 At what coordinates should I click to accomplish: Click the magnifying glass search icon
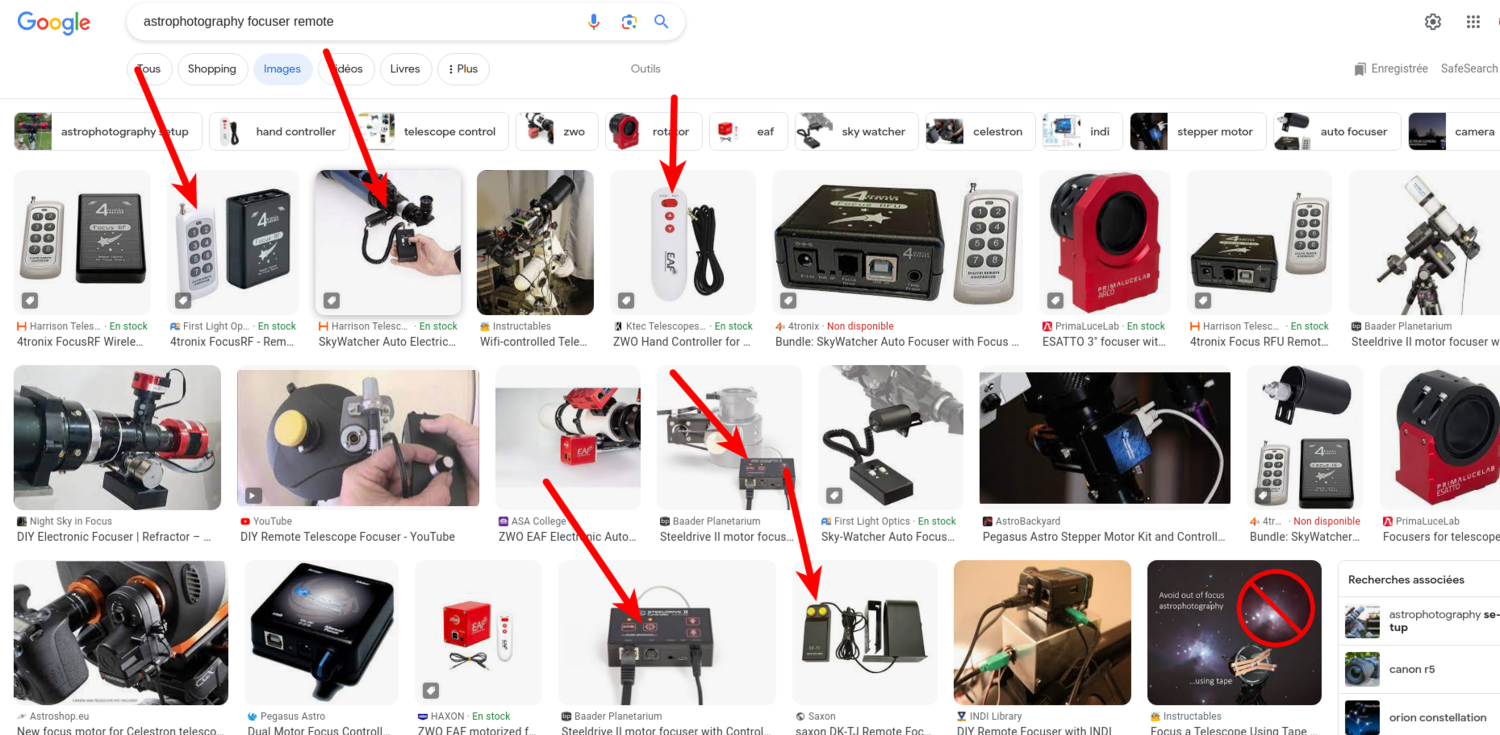point(660,21)
